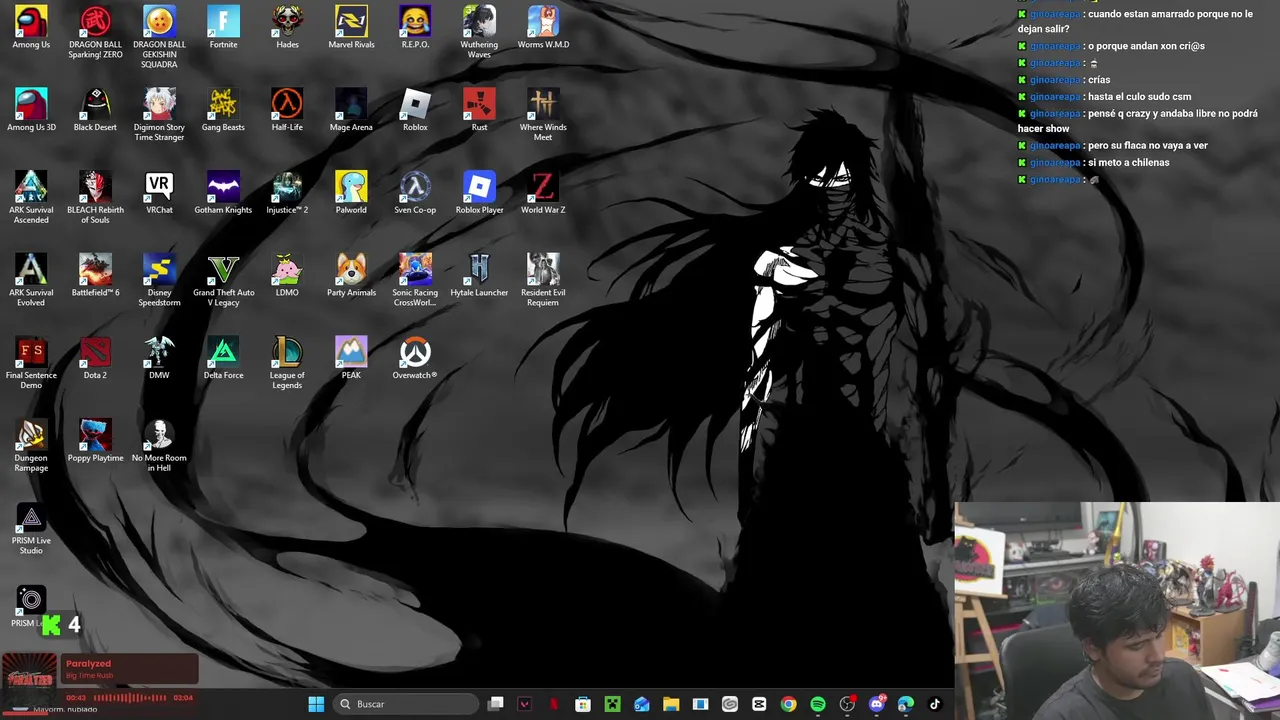Select the Mage Arena icon
Image resolution: width=1280 pixels, height=720 pixels.
351,110
